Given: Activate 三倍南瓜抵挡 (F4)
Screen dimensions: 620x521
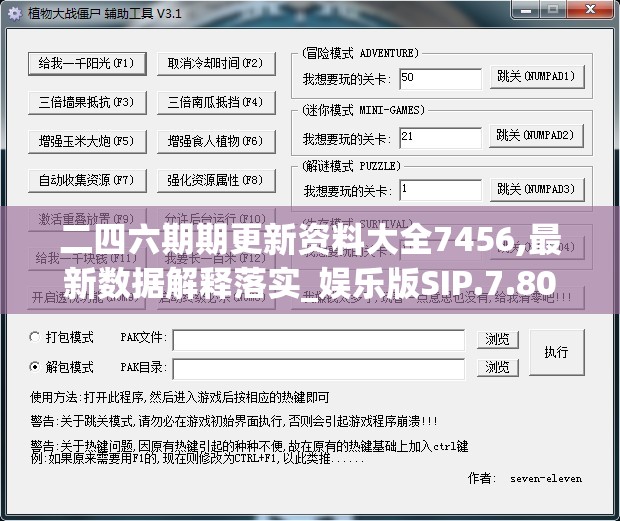Looking at the screenshot, I should (x=216, y=103).
